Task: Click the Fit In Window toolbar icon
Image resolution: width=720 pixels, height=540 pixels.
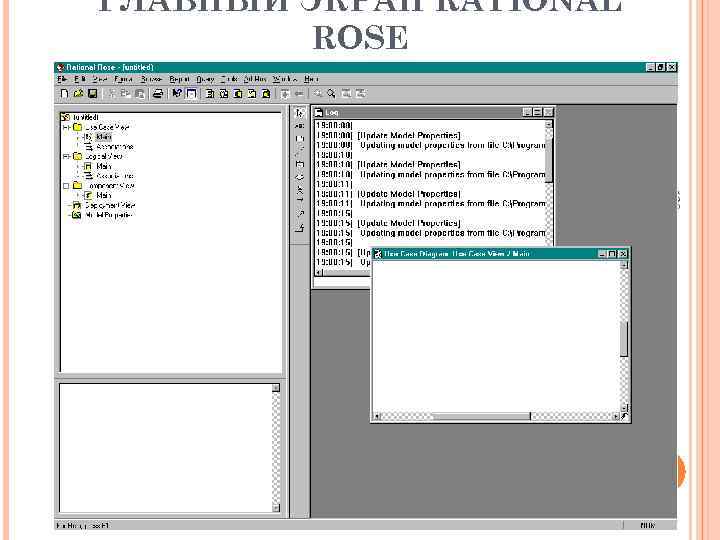Action: (x=347, y=94)
